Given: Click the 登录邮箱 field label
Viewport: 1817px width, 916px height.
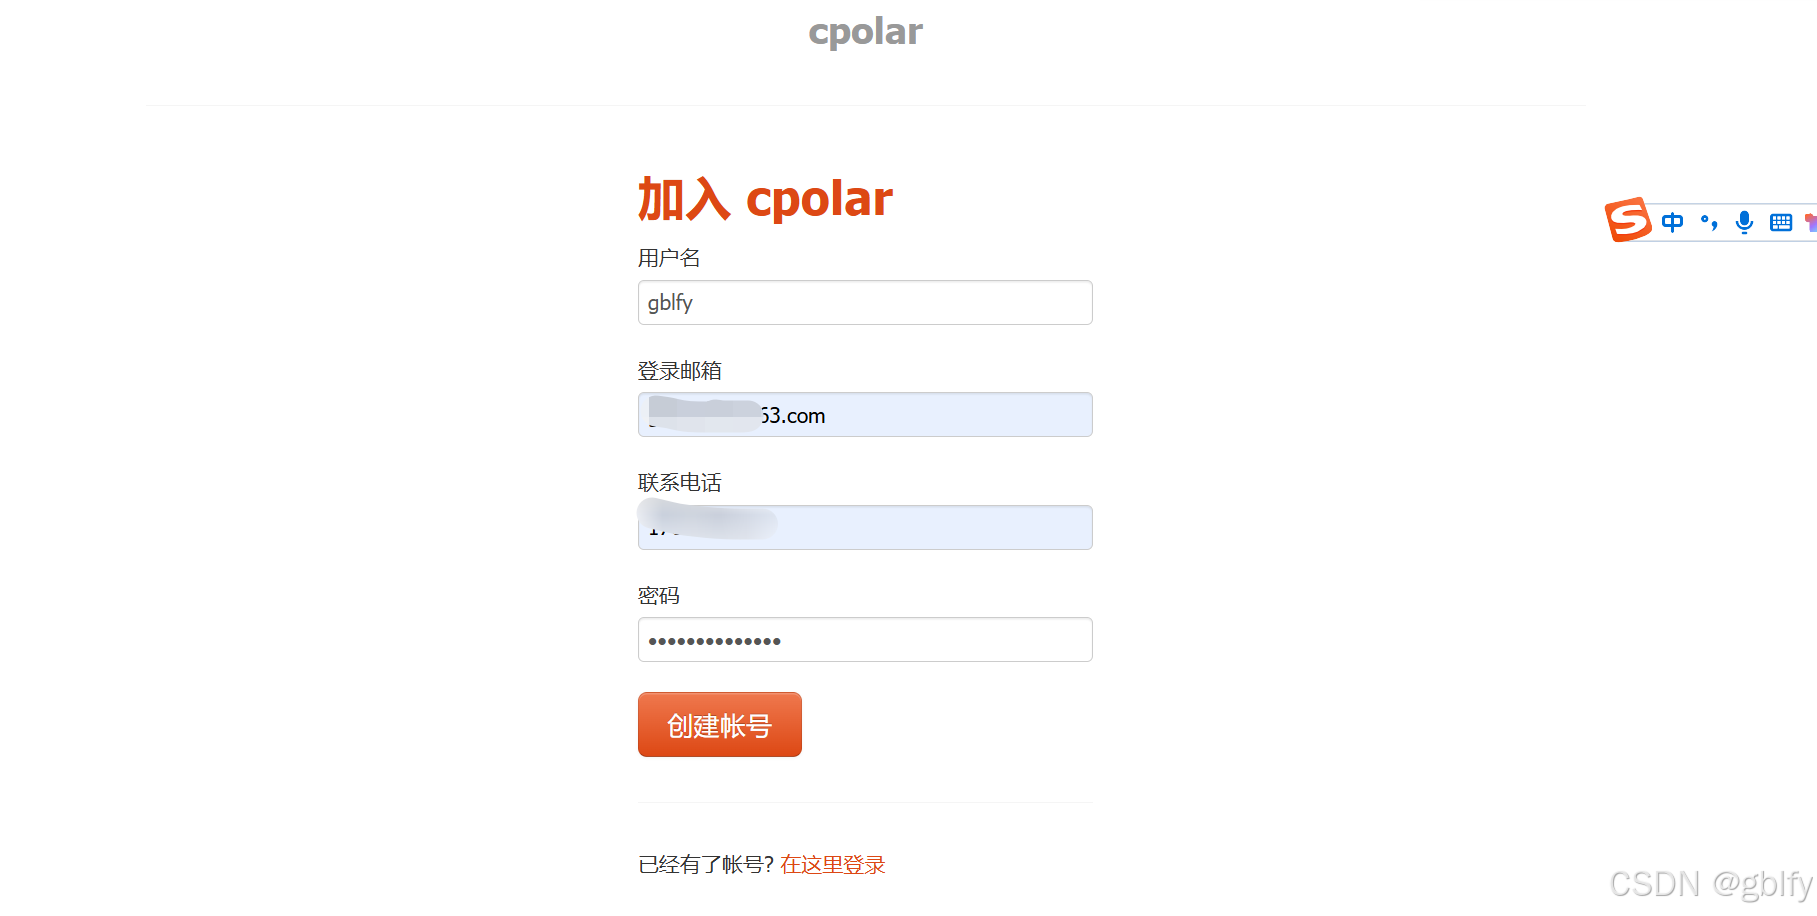Looking at the screenshot, I should pyautogui.click(x=680, y=371).
